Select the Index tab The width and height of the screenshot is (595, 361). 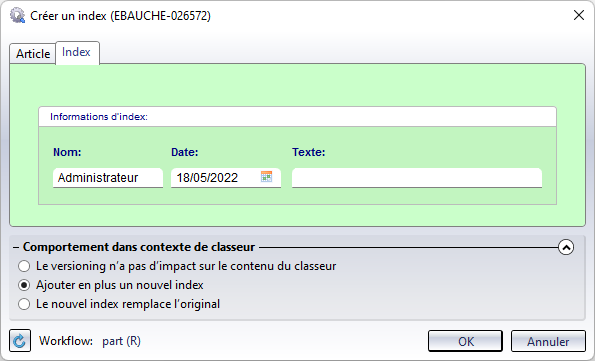tap(77, 52)
